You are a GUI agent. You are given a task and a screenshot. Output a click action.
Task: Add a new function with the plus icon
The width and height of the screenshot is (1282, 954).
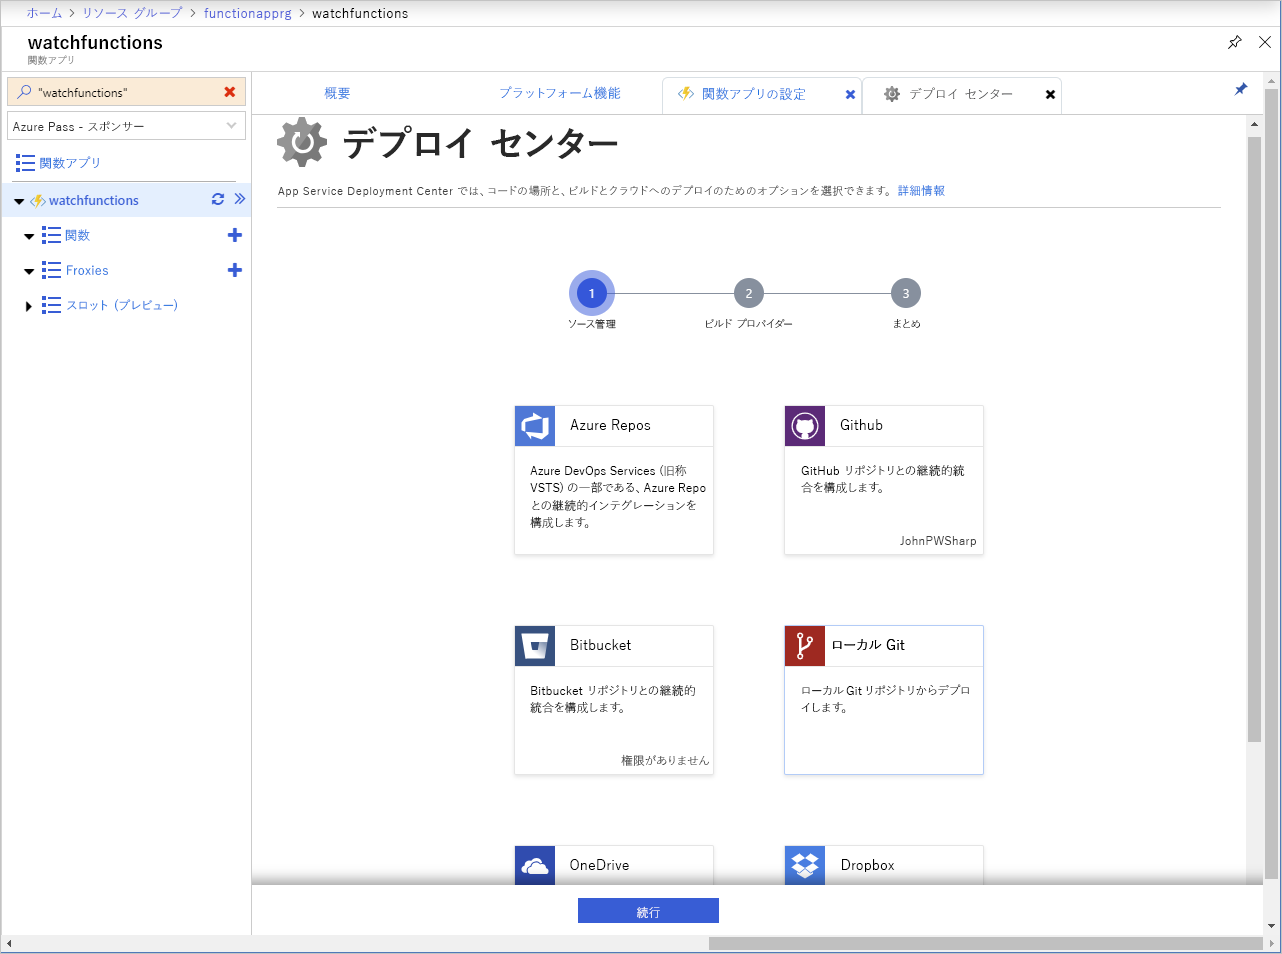[235, 235]
